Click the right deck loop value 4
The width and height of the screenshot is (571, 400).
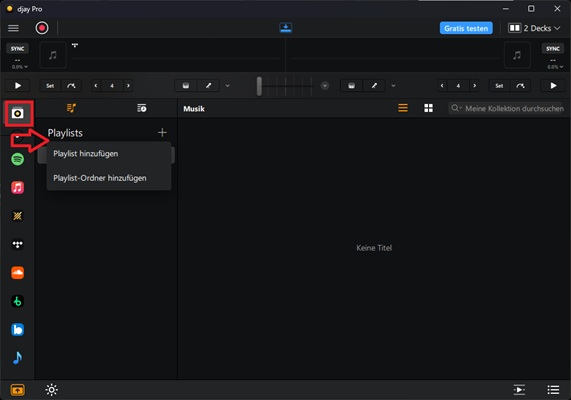click(x=458, y=86)
